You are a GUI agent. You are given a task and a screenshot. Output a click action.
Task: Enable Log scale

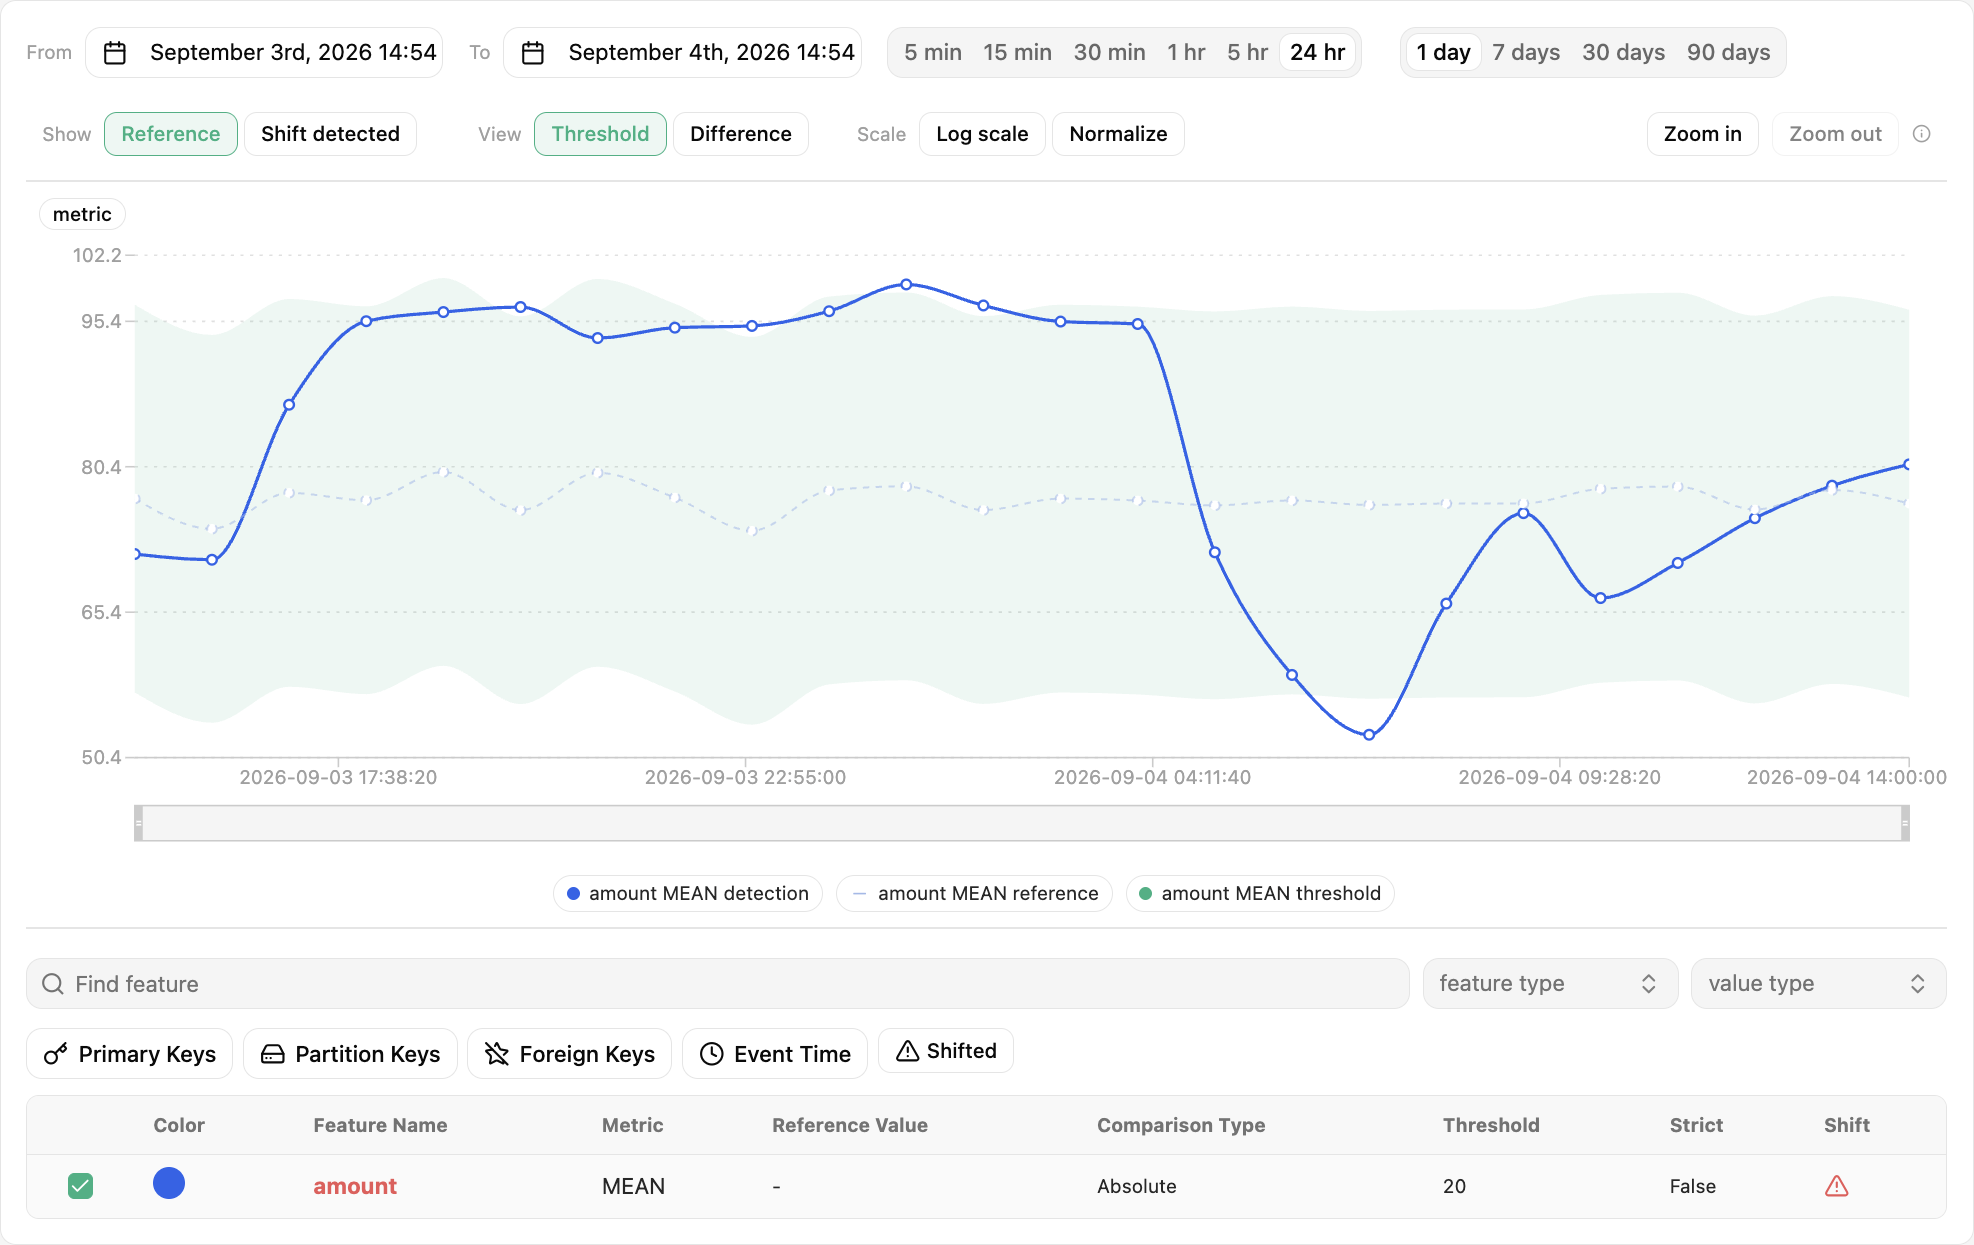point(982,134)
